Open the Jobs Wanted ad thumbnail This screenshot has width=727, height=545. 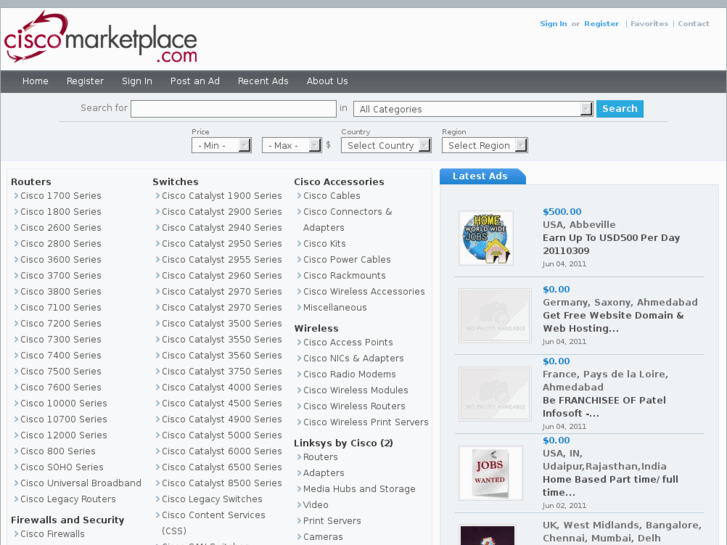click(x=491, y=473)
